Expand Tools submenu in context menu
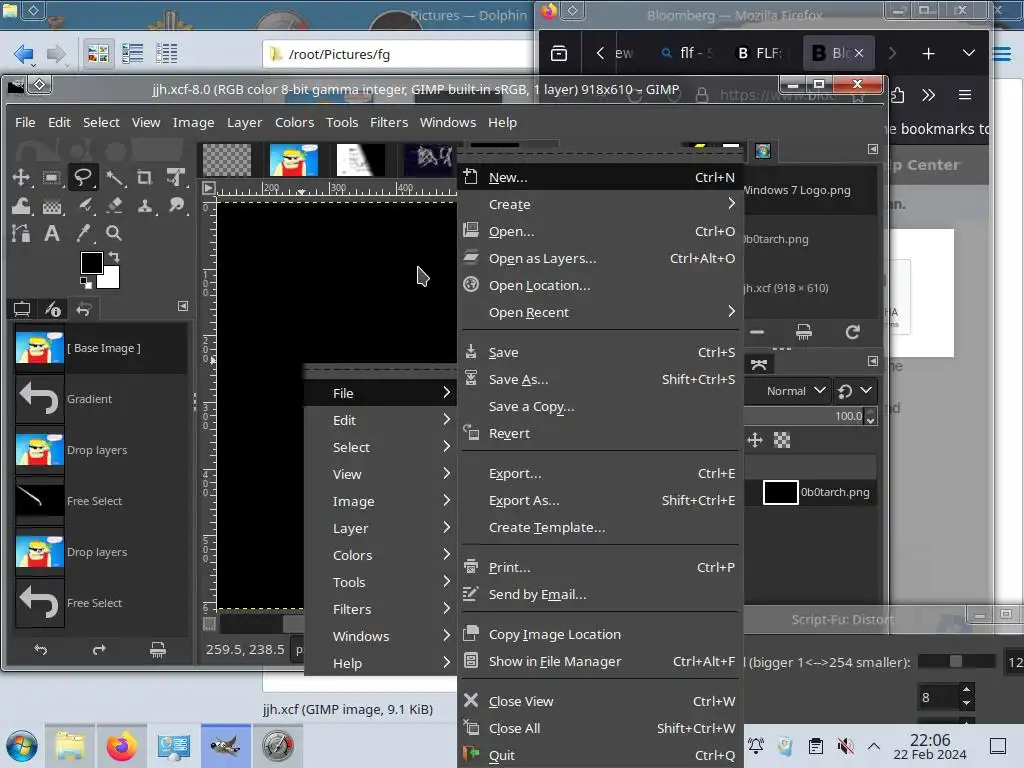The height and width of the screenshot is (768, 1024). coord(381,582)
